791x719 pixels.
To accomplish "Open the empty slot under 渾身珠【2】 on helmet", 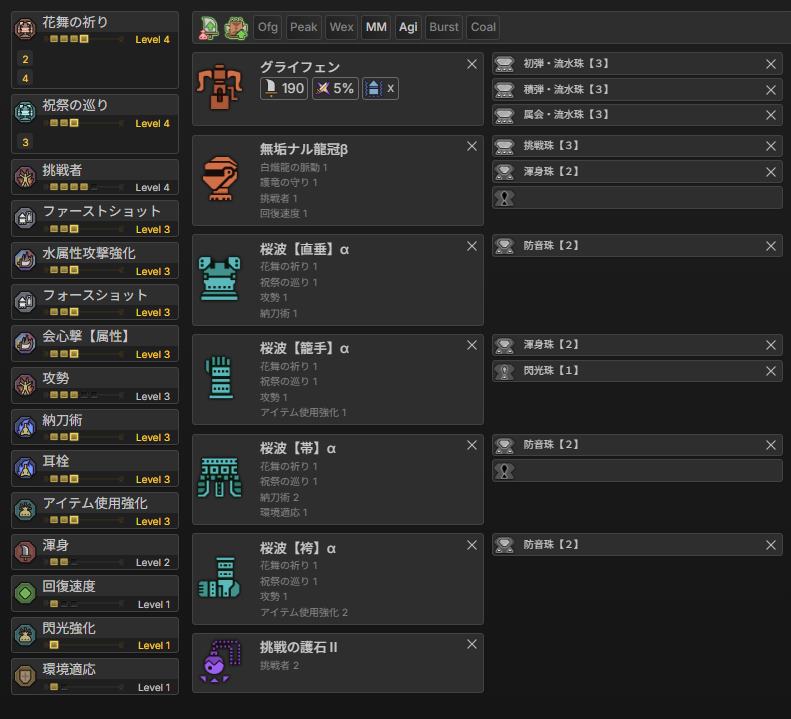I will click(x=637, y=198).
